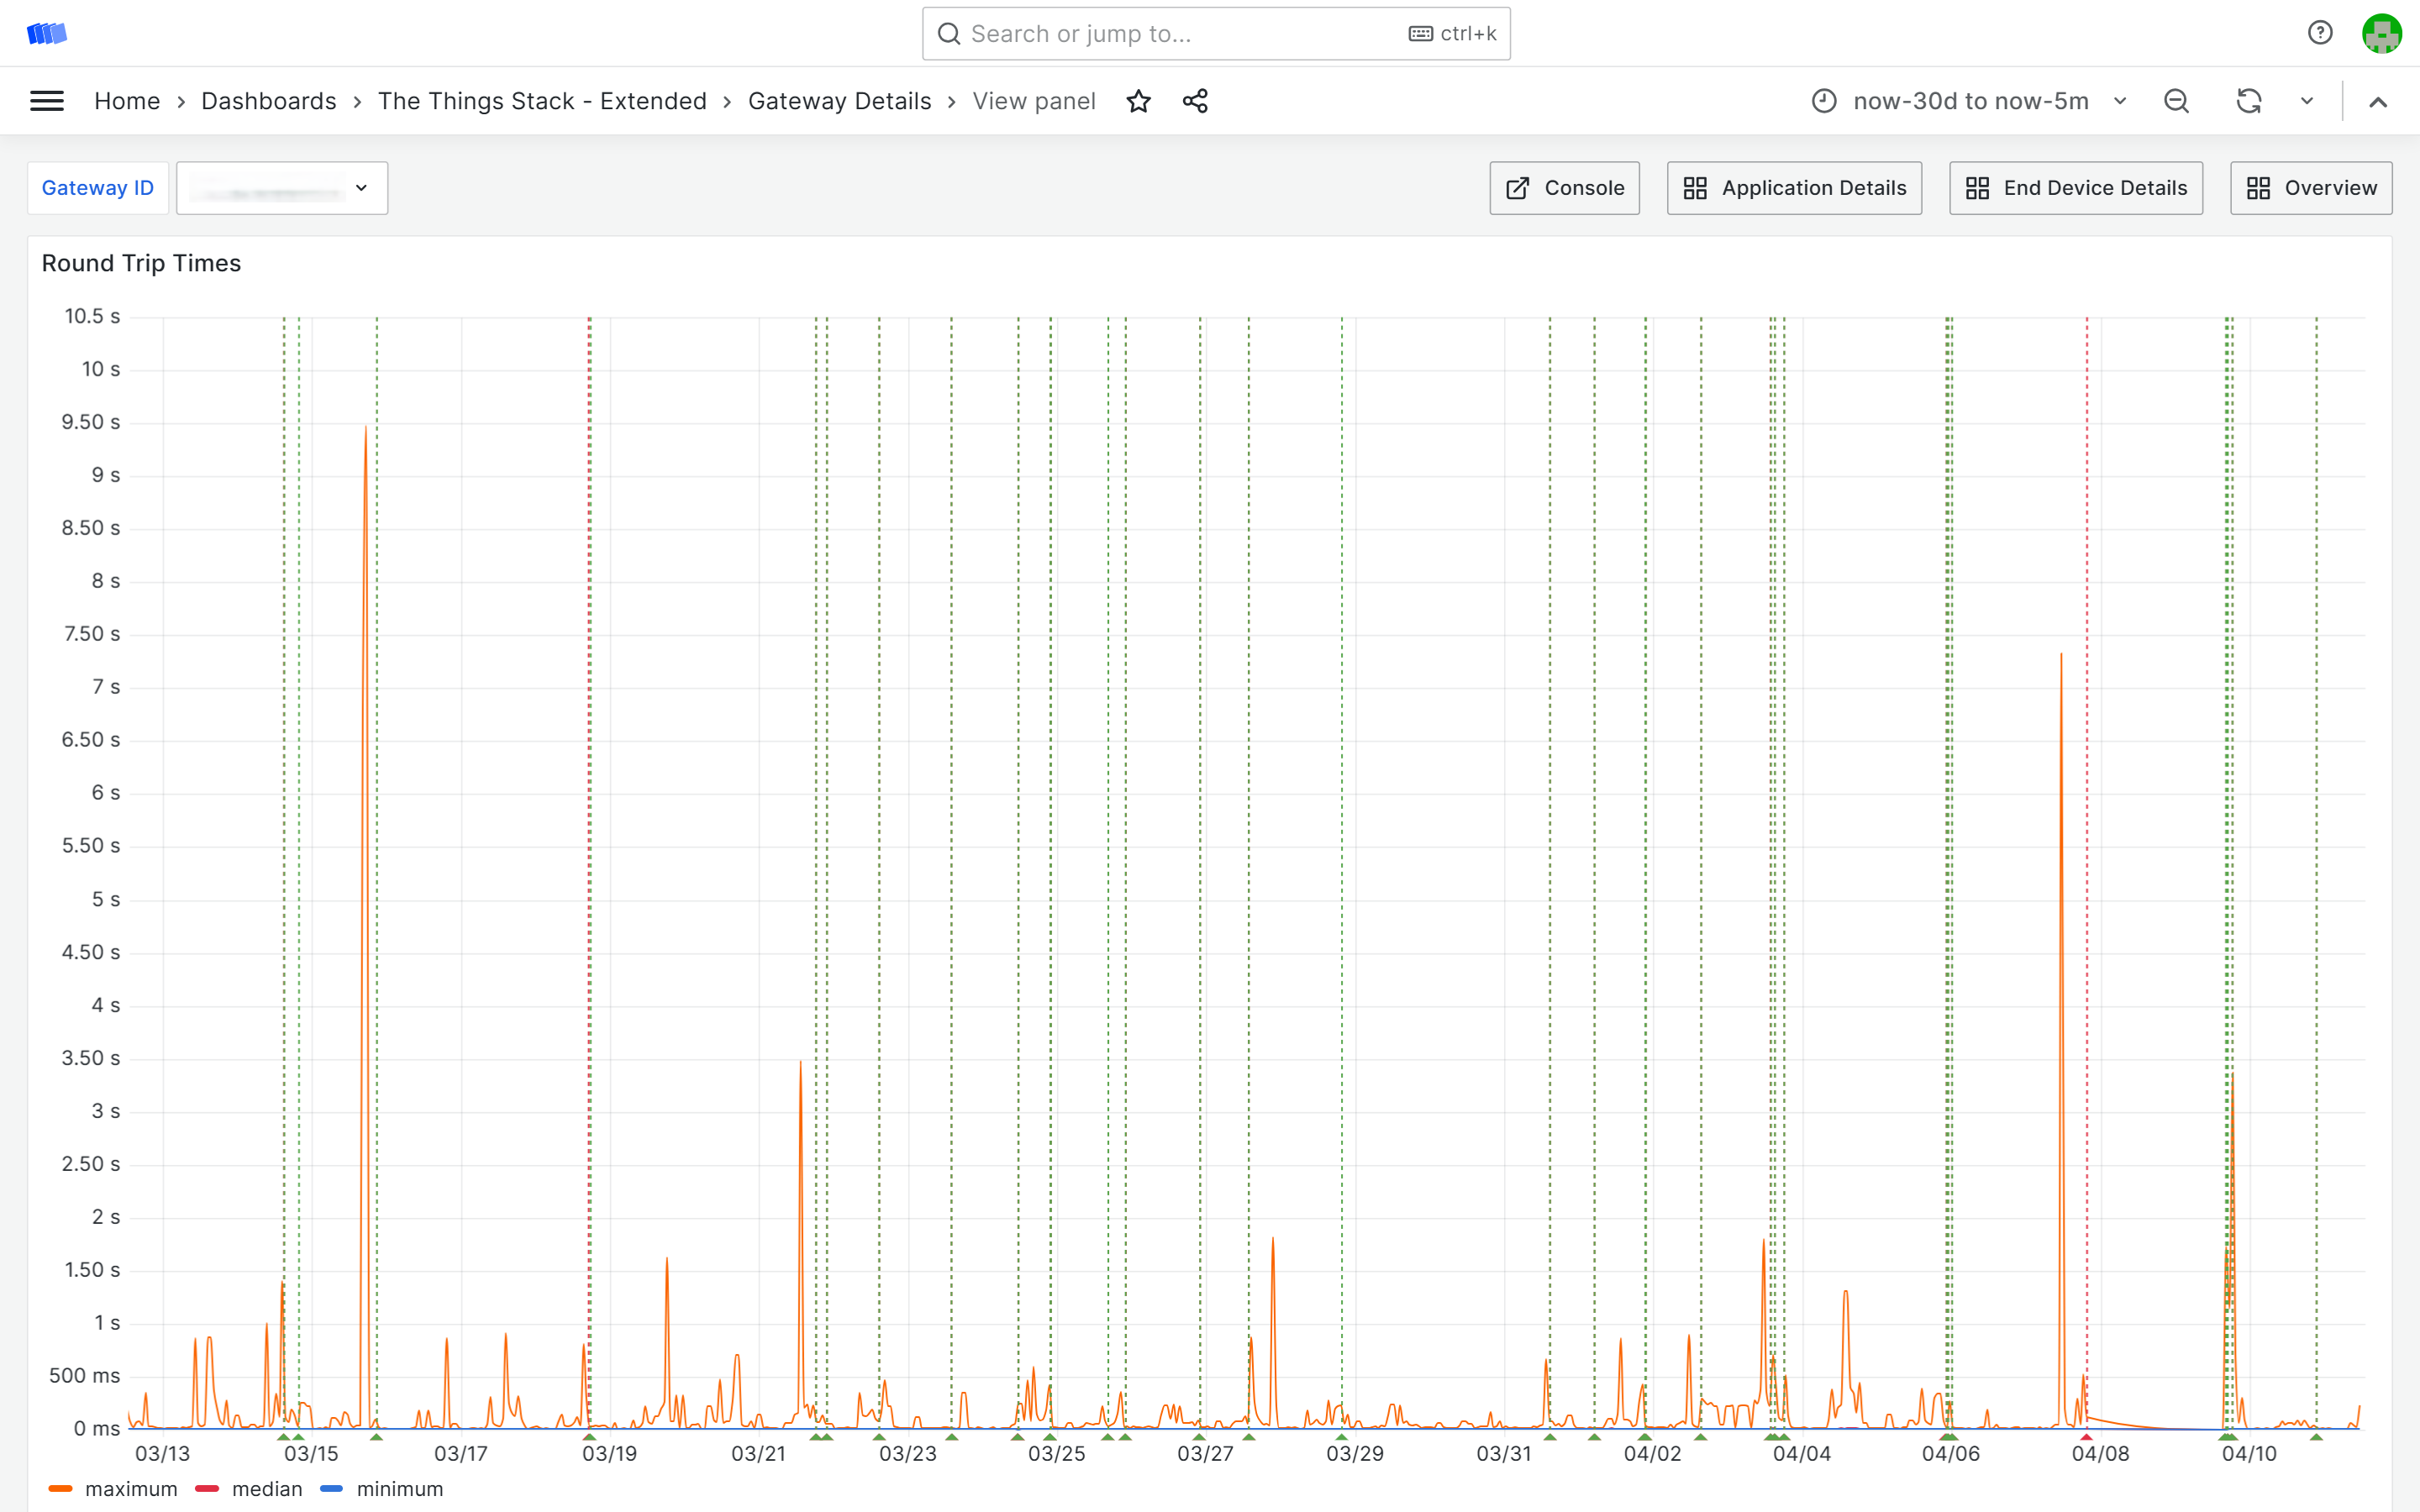Toggle the maximum series in legend
2420x1512 pixels.
pyautogui.click(x=130, y=1489)
